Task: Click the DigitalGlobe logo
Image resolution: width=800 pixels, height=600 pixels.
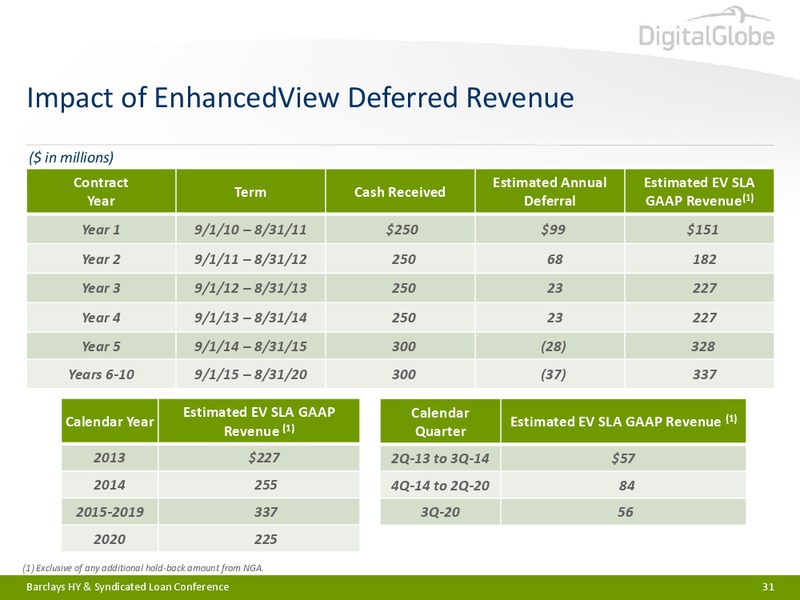Action: click(707, 28)
